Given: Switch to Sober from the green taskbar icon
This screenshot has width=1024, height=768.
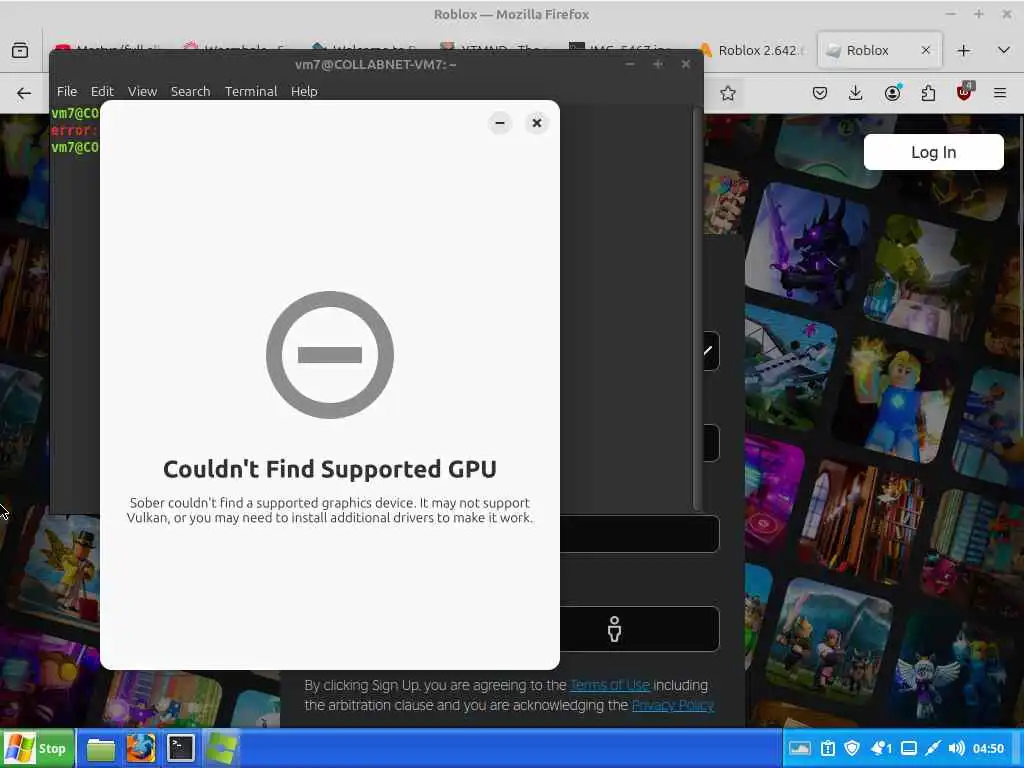Looking at the screenshot, I should (x=221, y=749).
